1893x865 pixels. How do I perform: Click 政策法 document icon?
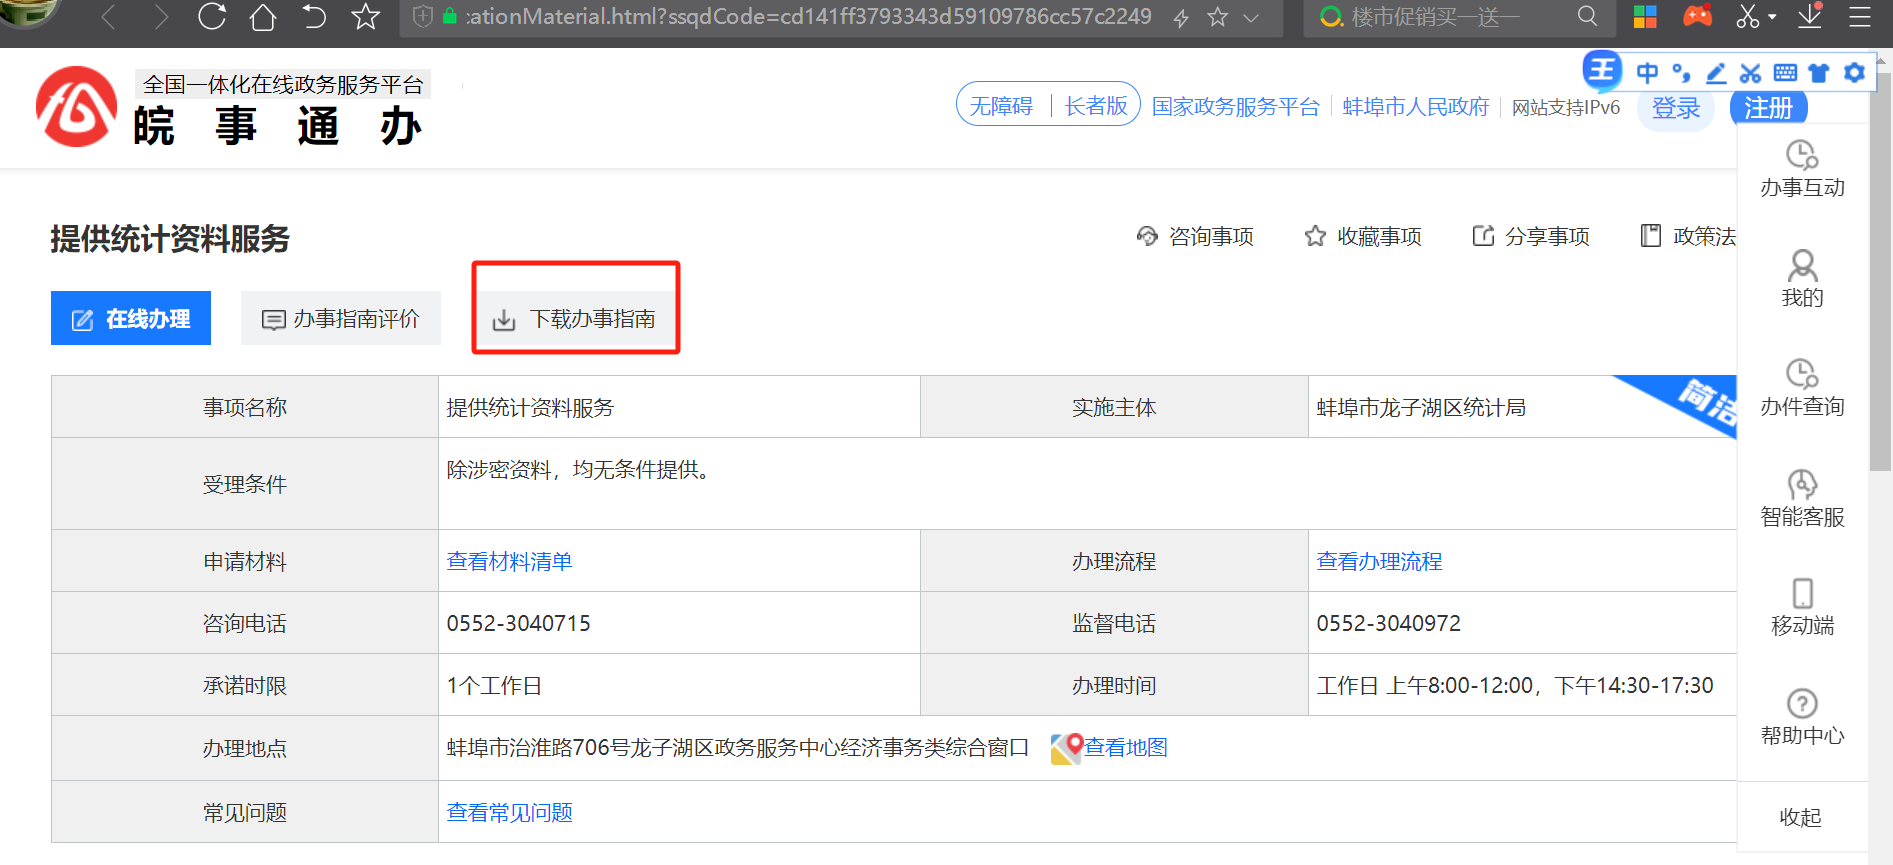tap(1651, 236)
